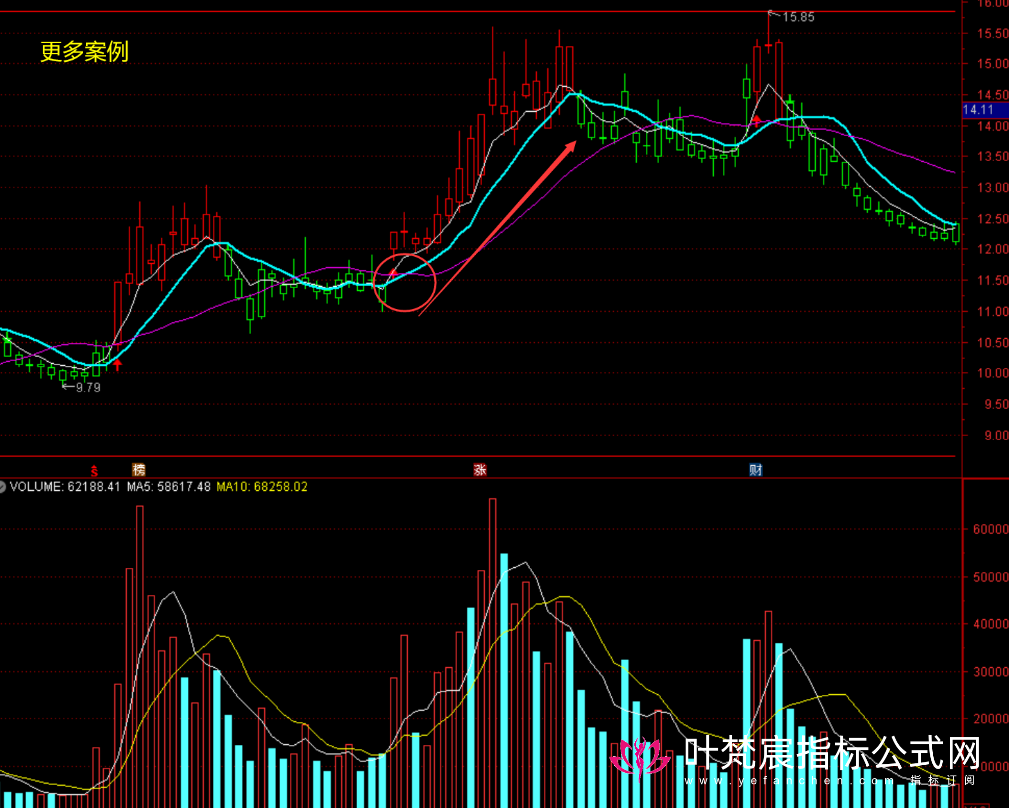Click the 9.00 price axis label
The image size is (1009, 808).
pos(995,436)
